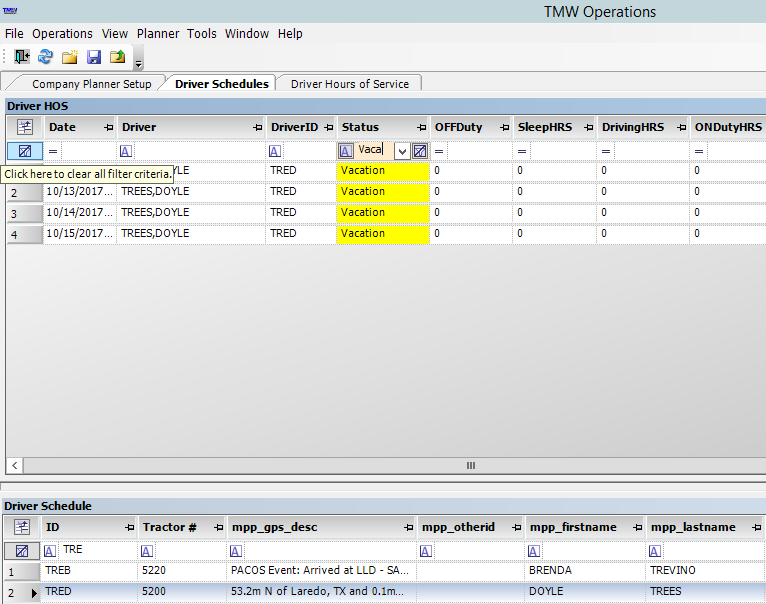Switch to Company Planner Setup tab
The width and height of the screenshot is (766, 604).
(92, 84)
